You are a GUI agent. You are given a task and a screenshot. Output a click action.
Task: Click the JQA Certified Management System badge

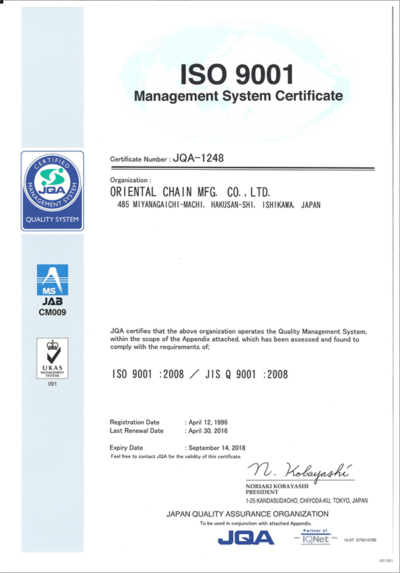[x=52, y=190]
